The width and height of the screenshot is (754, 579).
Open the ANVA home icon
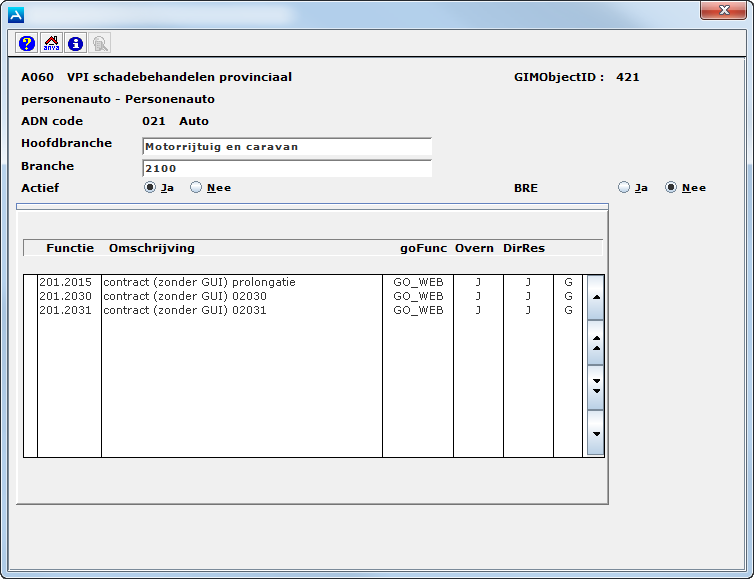point(51,43)
